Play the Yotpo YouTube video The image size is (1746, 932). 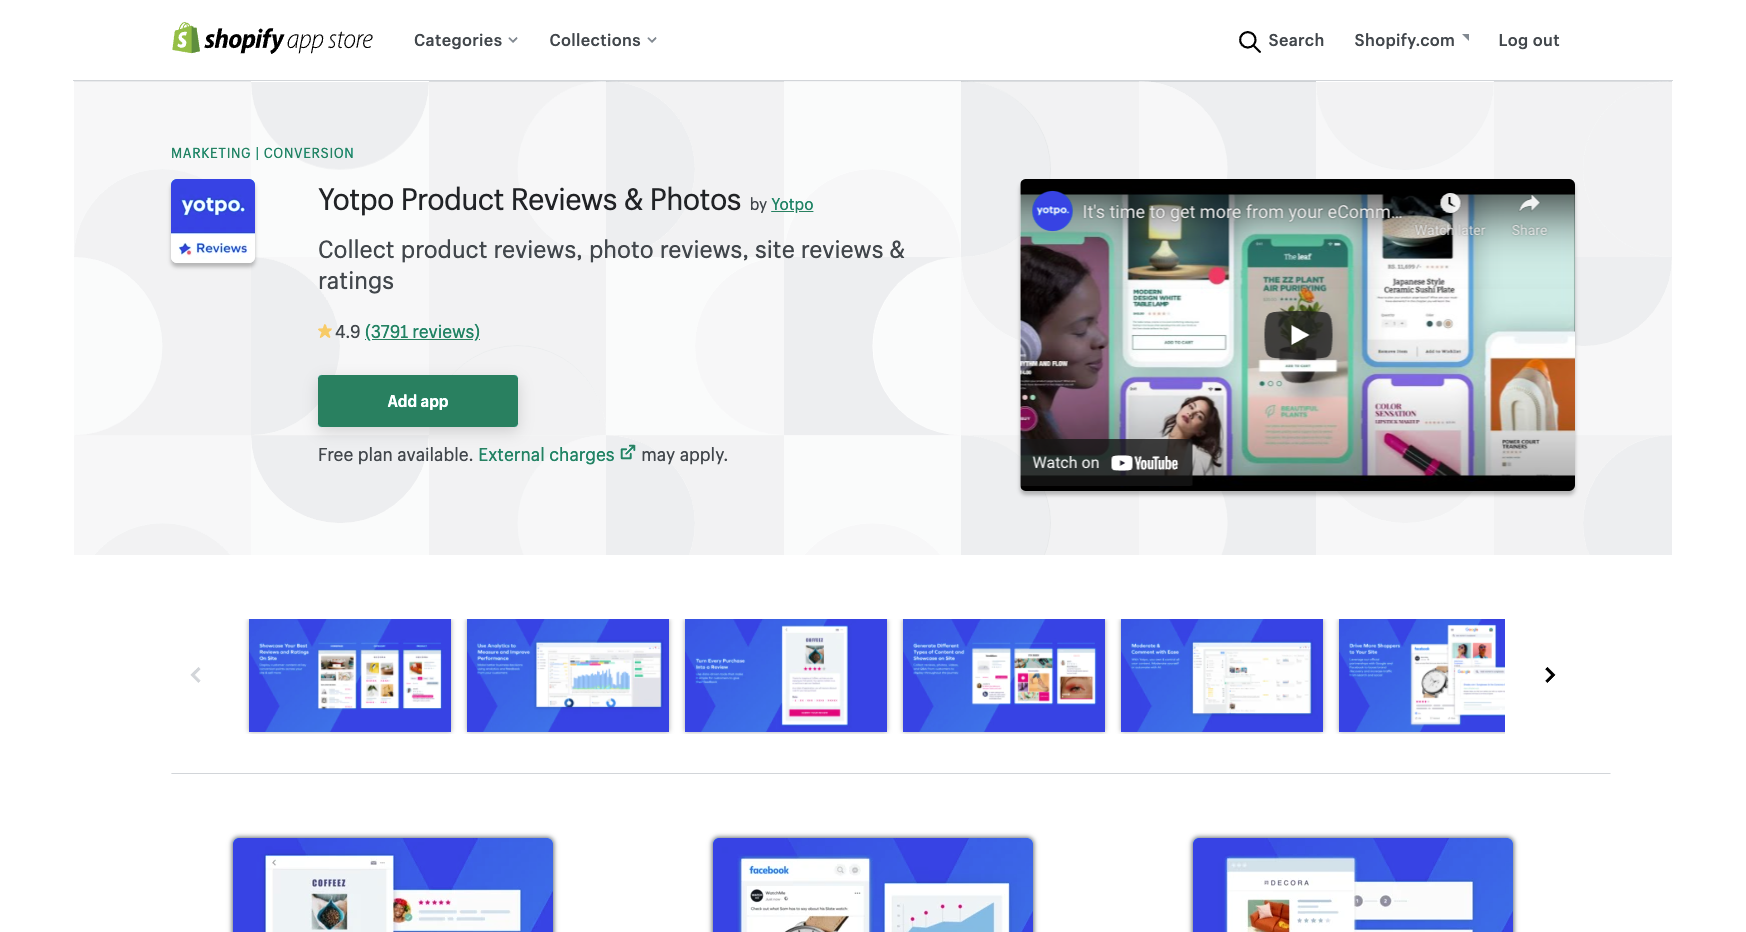click(x=1298, y=335)
